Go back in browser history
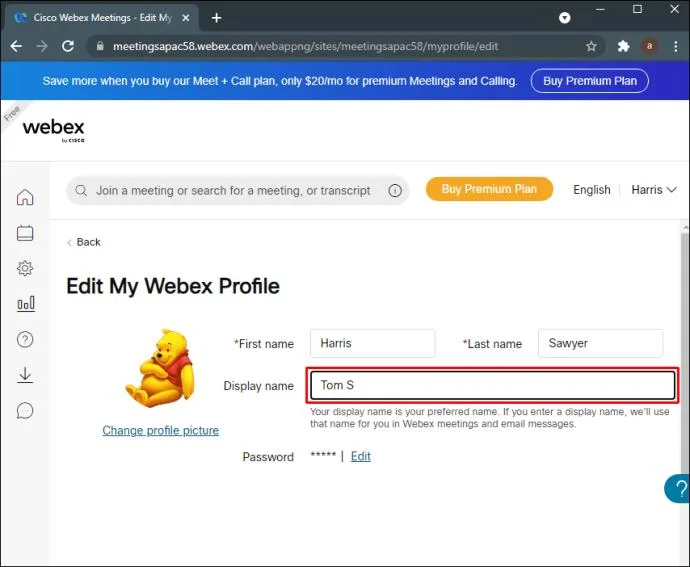The image size is (690, 567). [x=16, y=46]
